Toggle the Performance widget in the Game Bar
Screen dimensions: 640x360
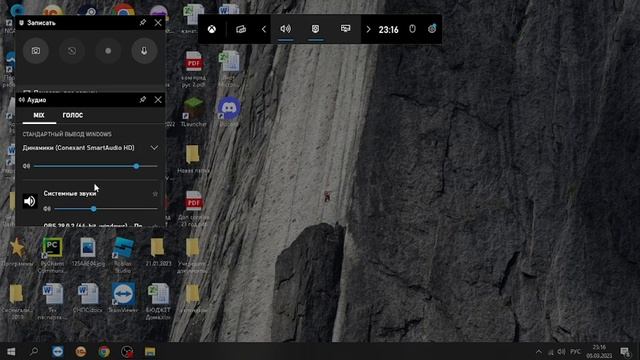click(x=346, y=29)
